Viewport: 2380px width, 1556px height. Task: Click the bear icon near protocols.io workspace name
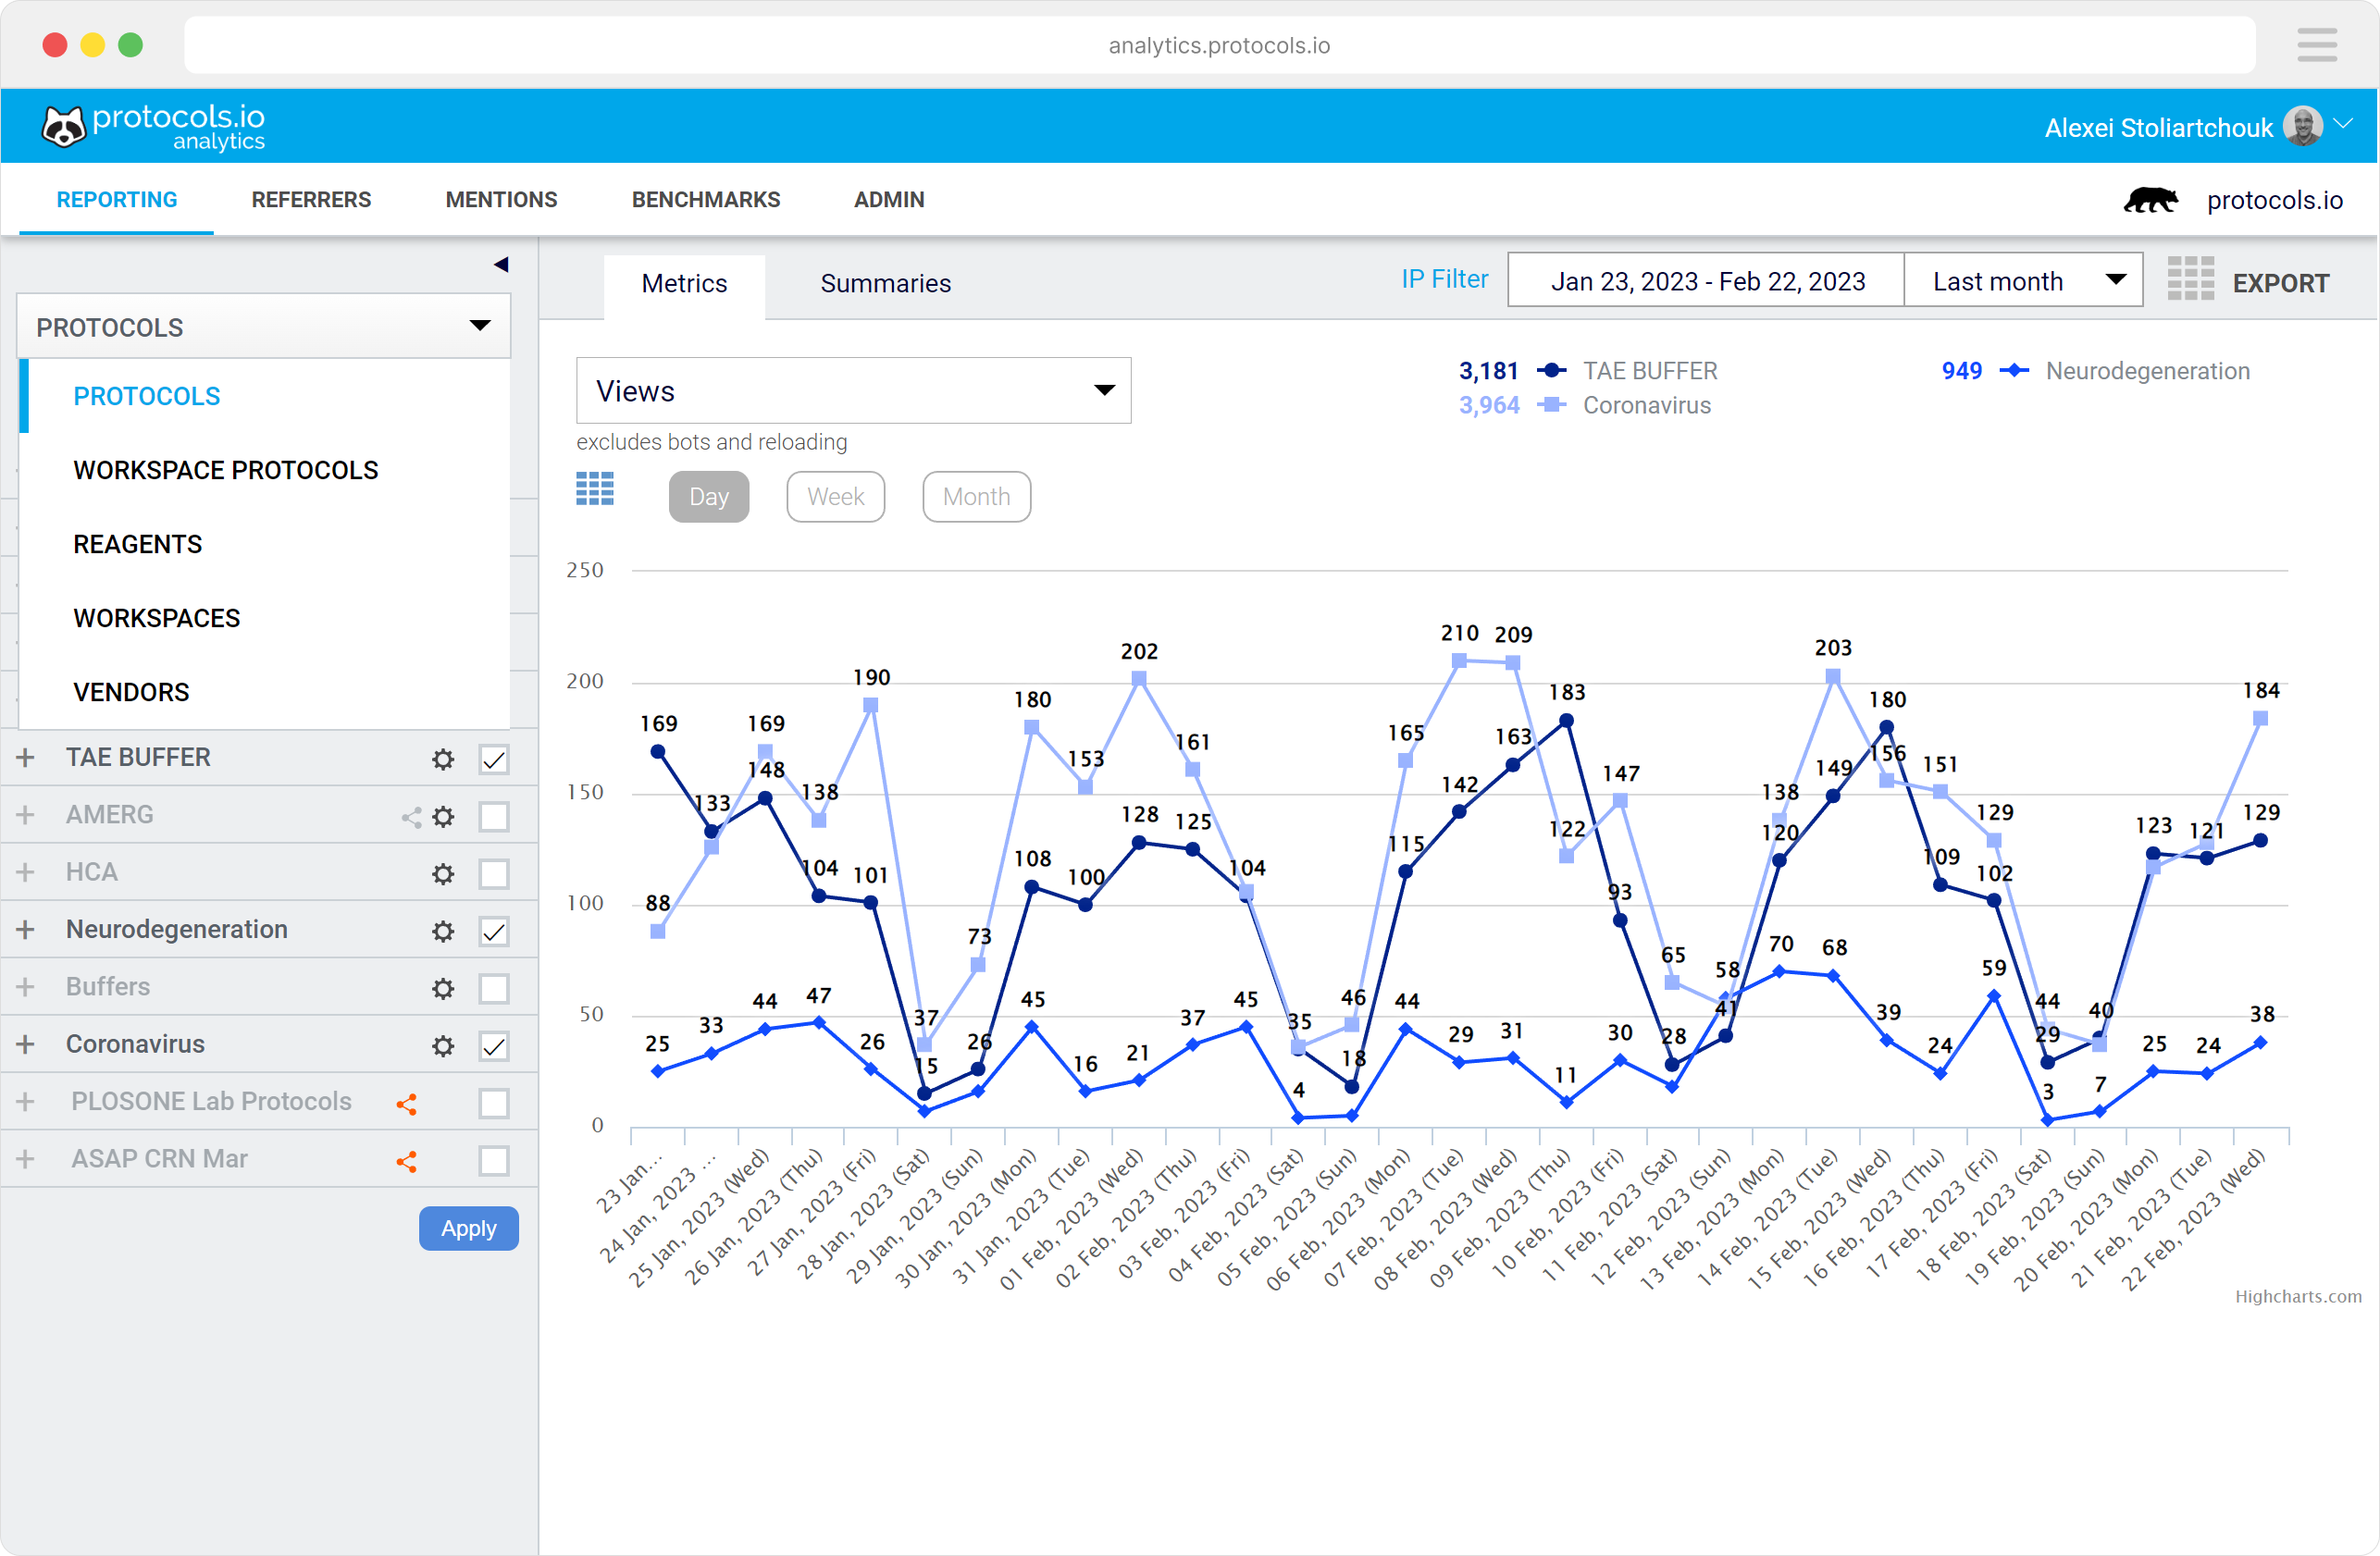(2150, 199)
